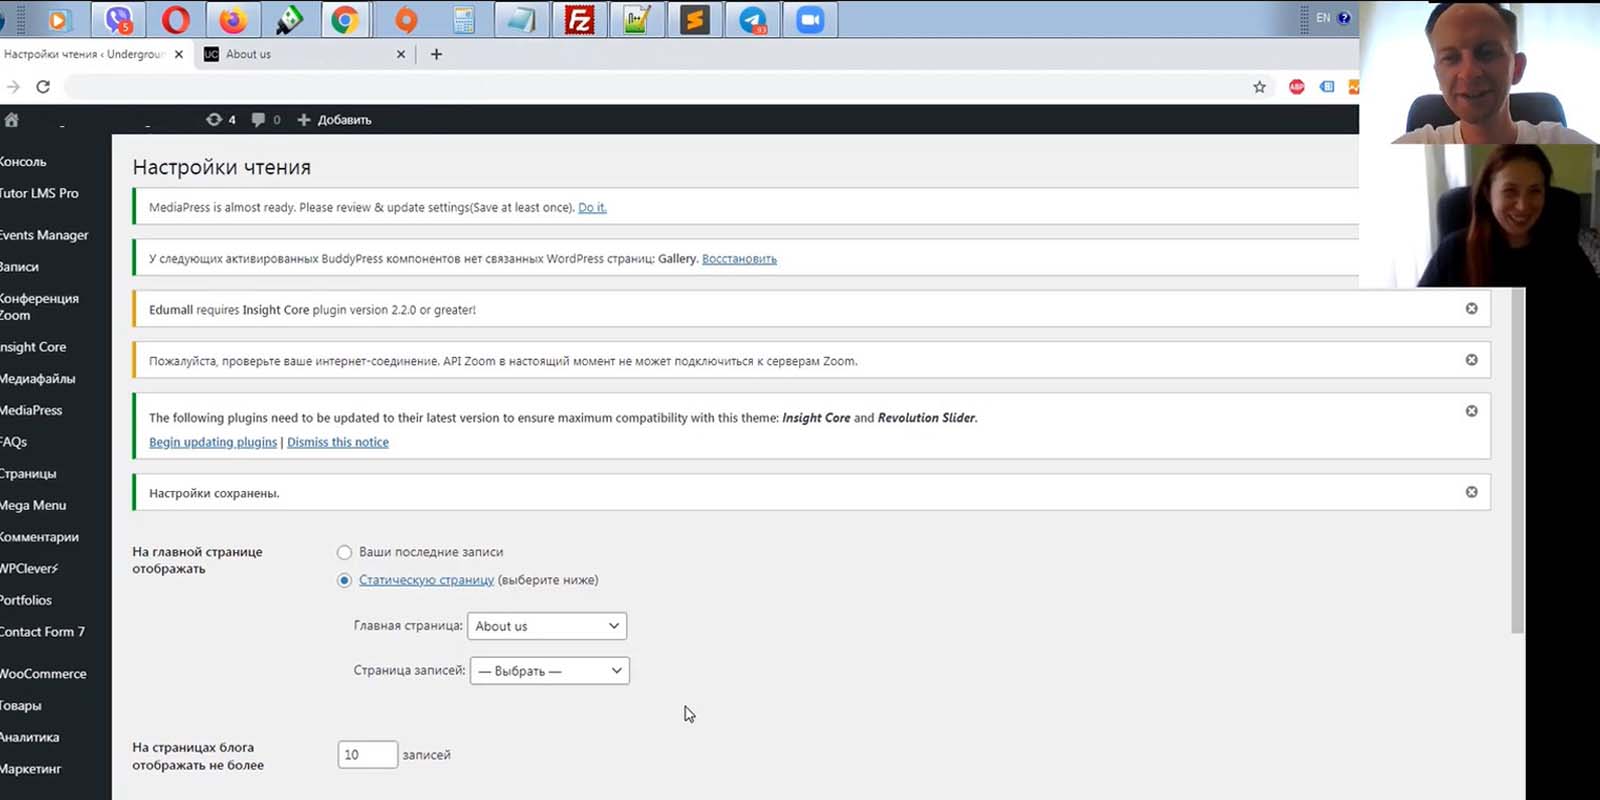Viewport: 1600px width, 800px height.
Task: Click the blog posts count field
Action: coord(367,755)
